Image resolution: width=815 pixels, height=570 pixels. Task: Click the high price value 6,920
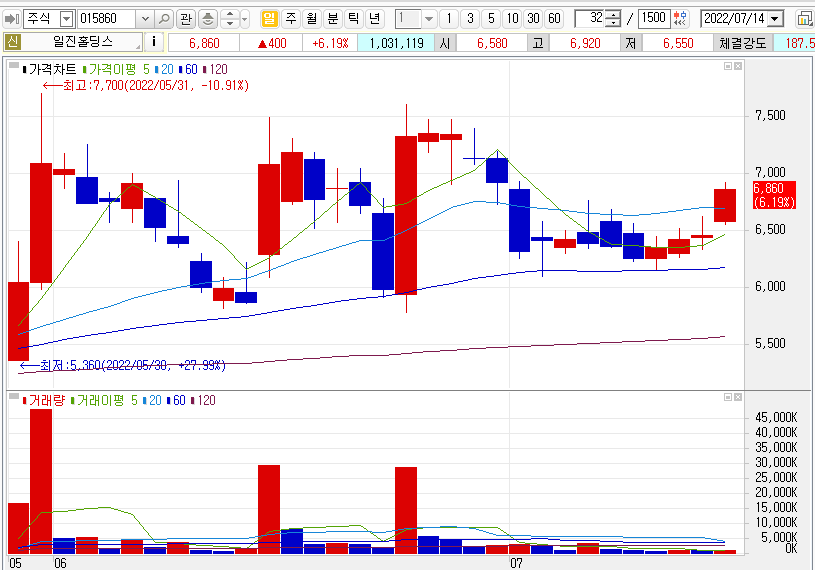tap(585, 43)
